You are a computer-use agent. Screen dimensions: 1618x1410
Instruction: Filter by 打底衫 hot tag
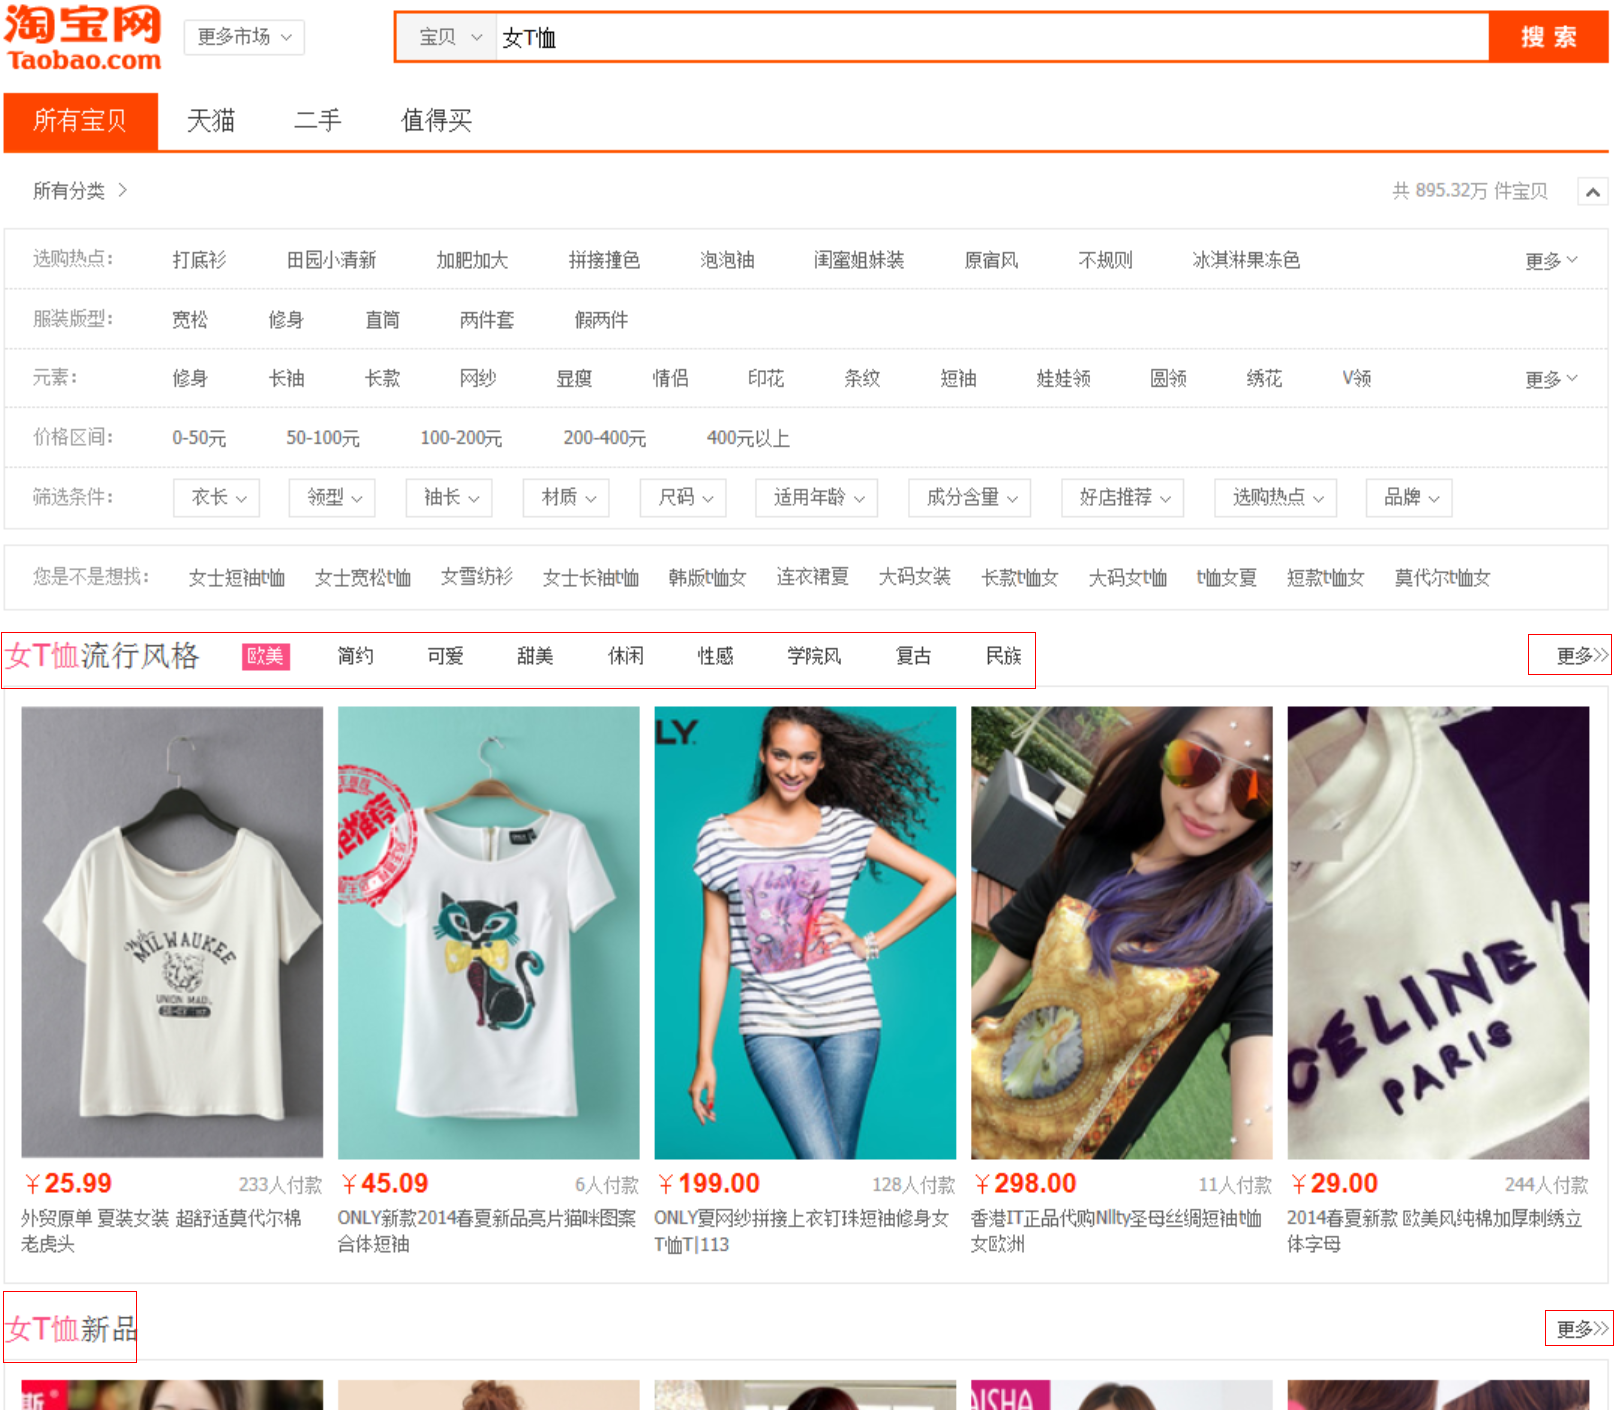point(199,260)
